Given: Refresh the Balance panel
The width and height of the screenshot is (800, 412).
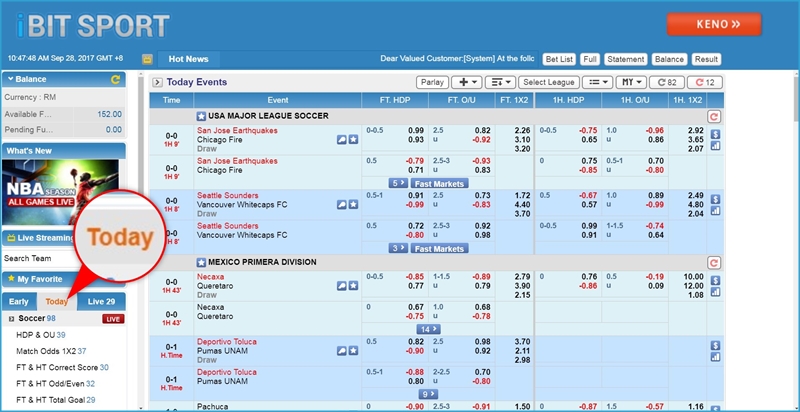Looking at the screenshot, I should [x=116, y=78].
